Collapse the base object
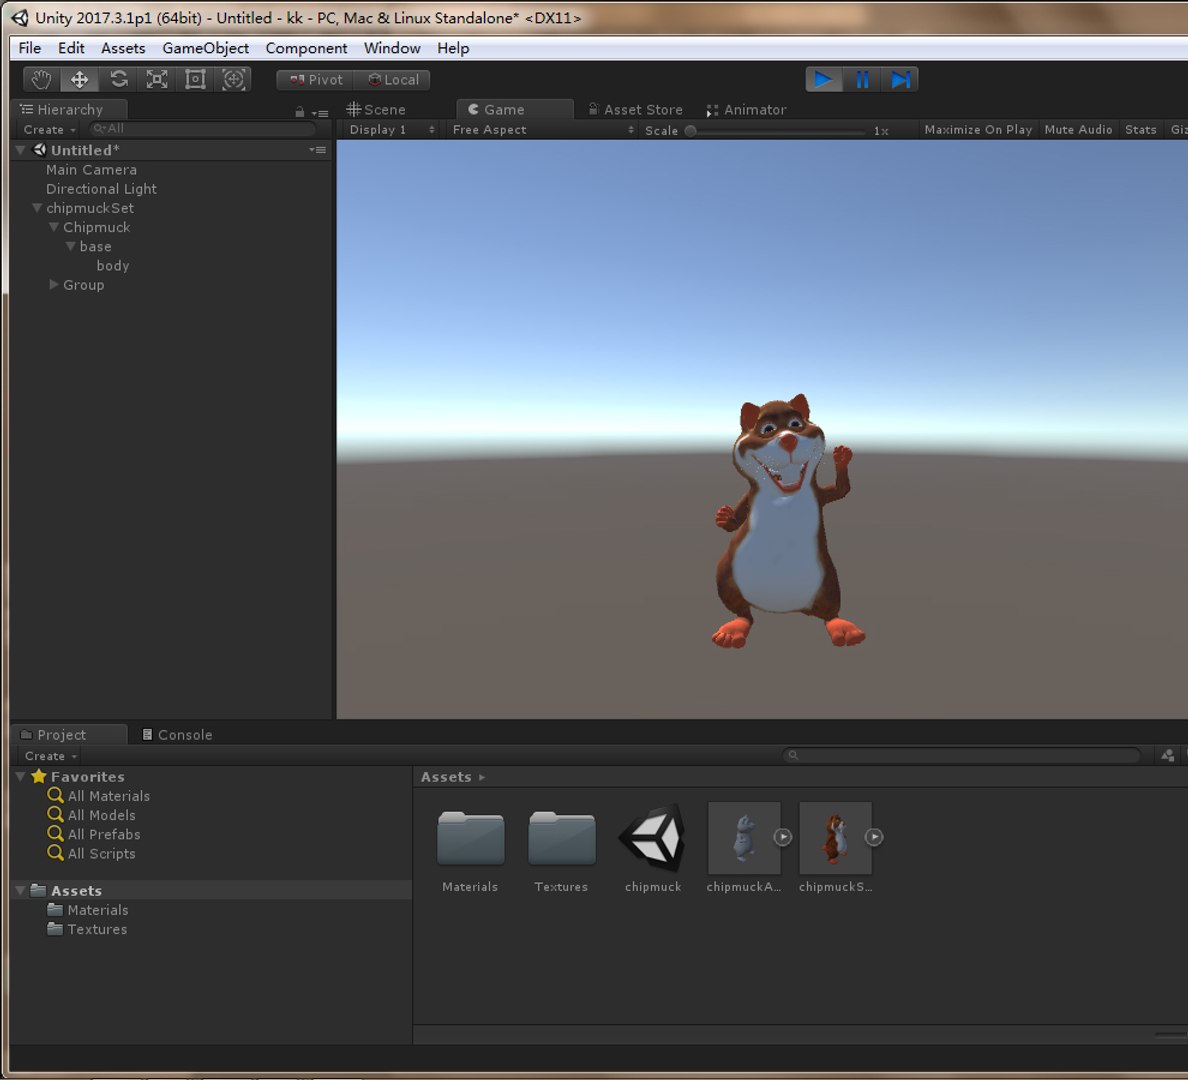 point(70,246)
